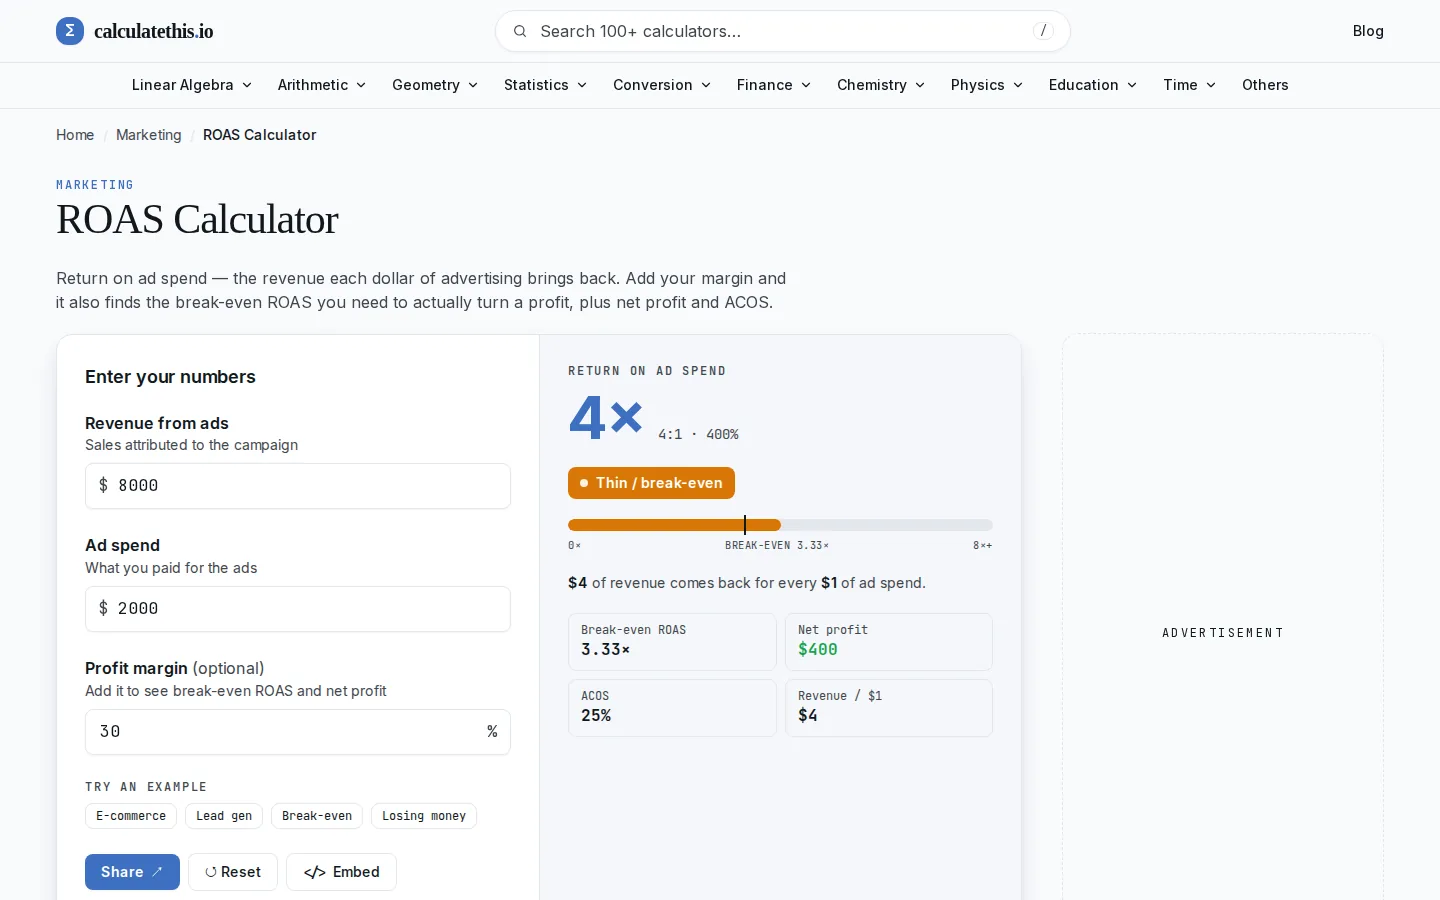The width and height of the screenshot is (1440, 900).
Task: Click the break-even marker on the bar
Action: click(x=745, y=525)
